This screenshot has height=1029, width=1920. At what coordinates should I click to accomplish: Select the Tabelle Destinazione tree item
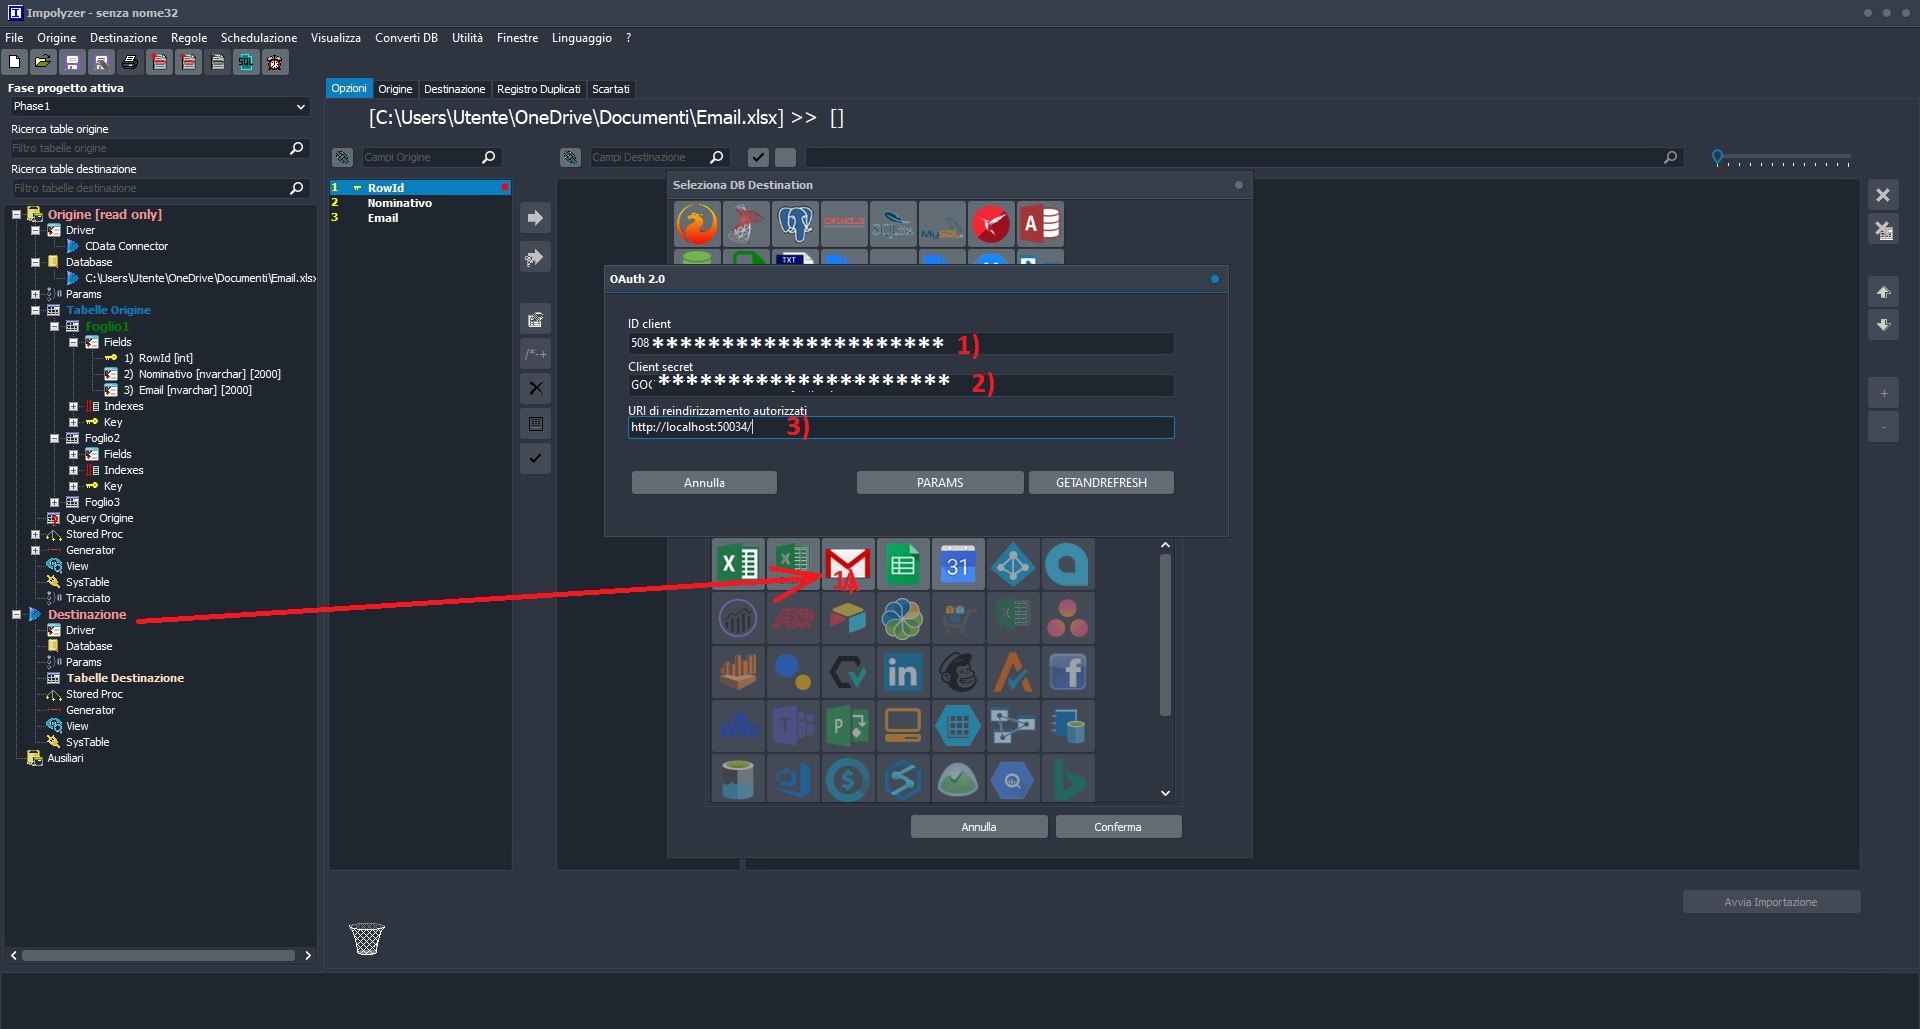click(125, 678)
